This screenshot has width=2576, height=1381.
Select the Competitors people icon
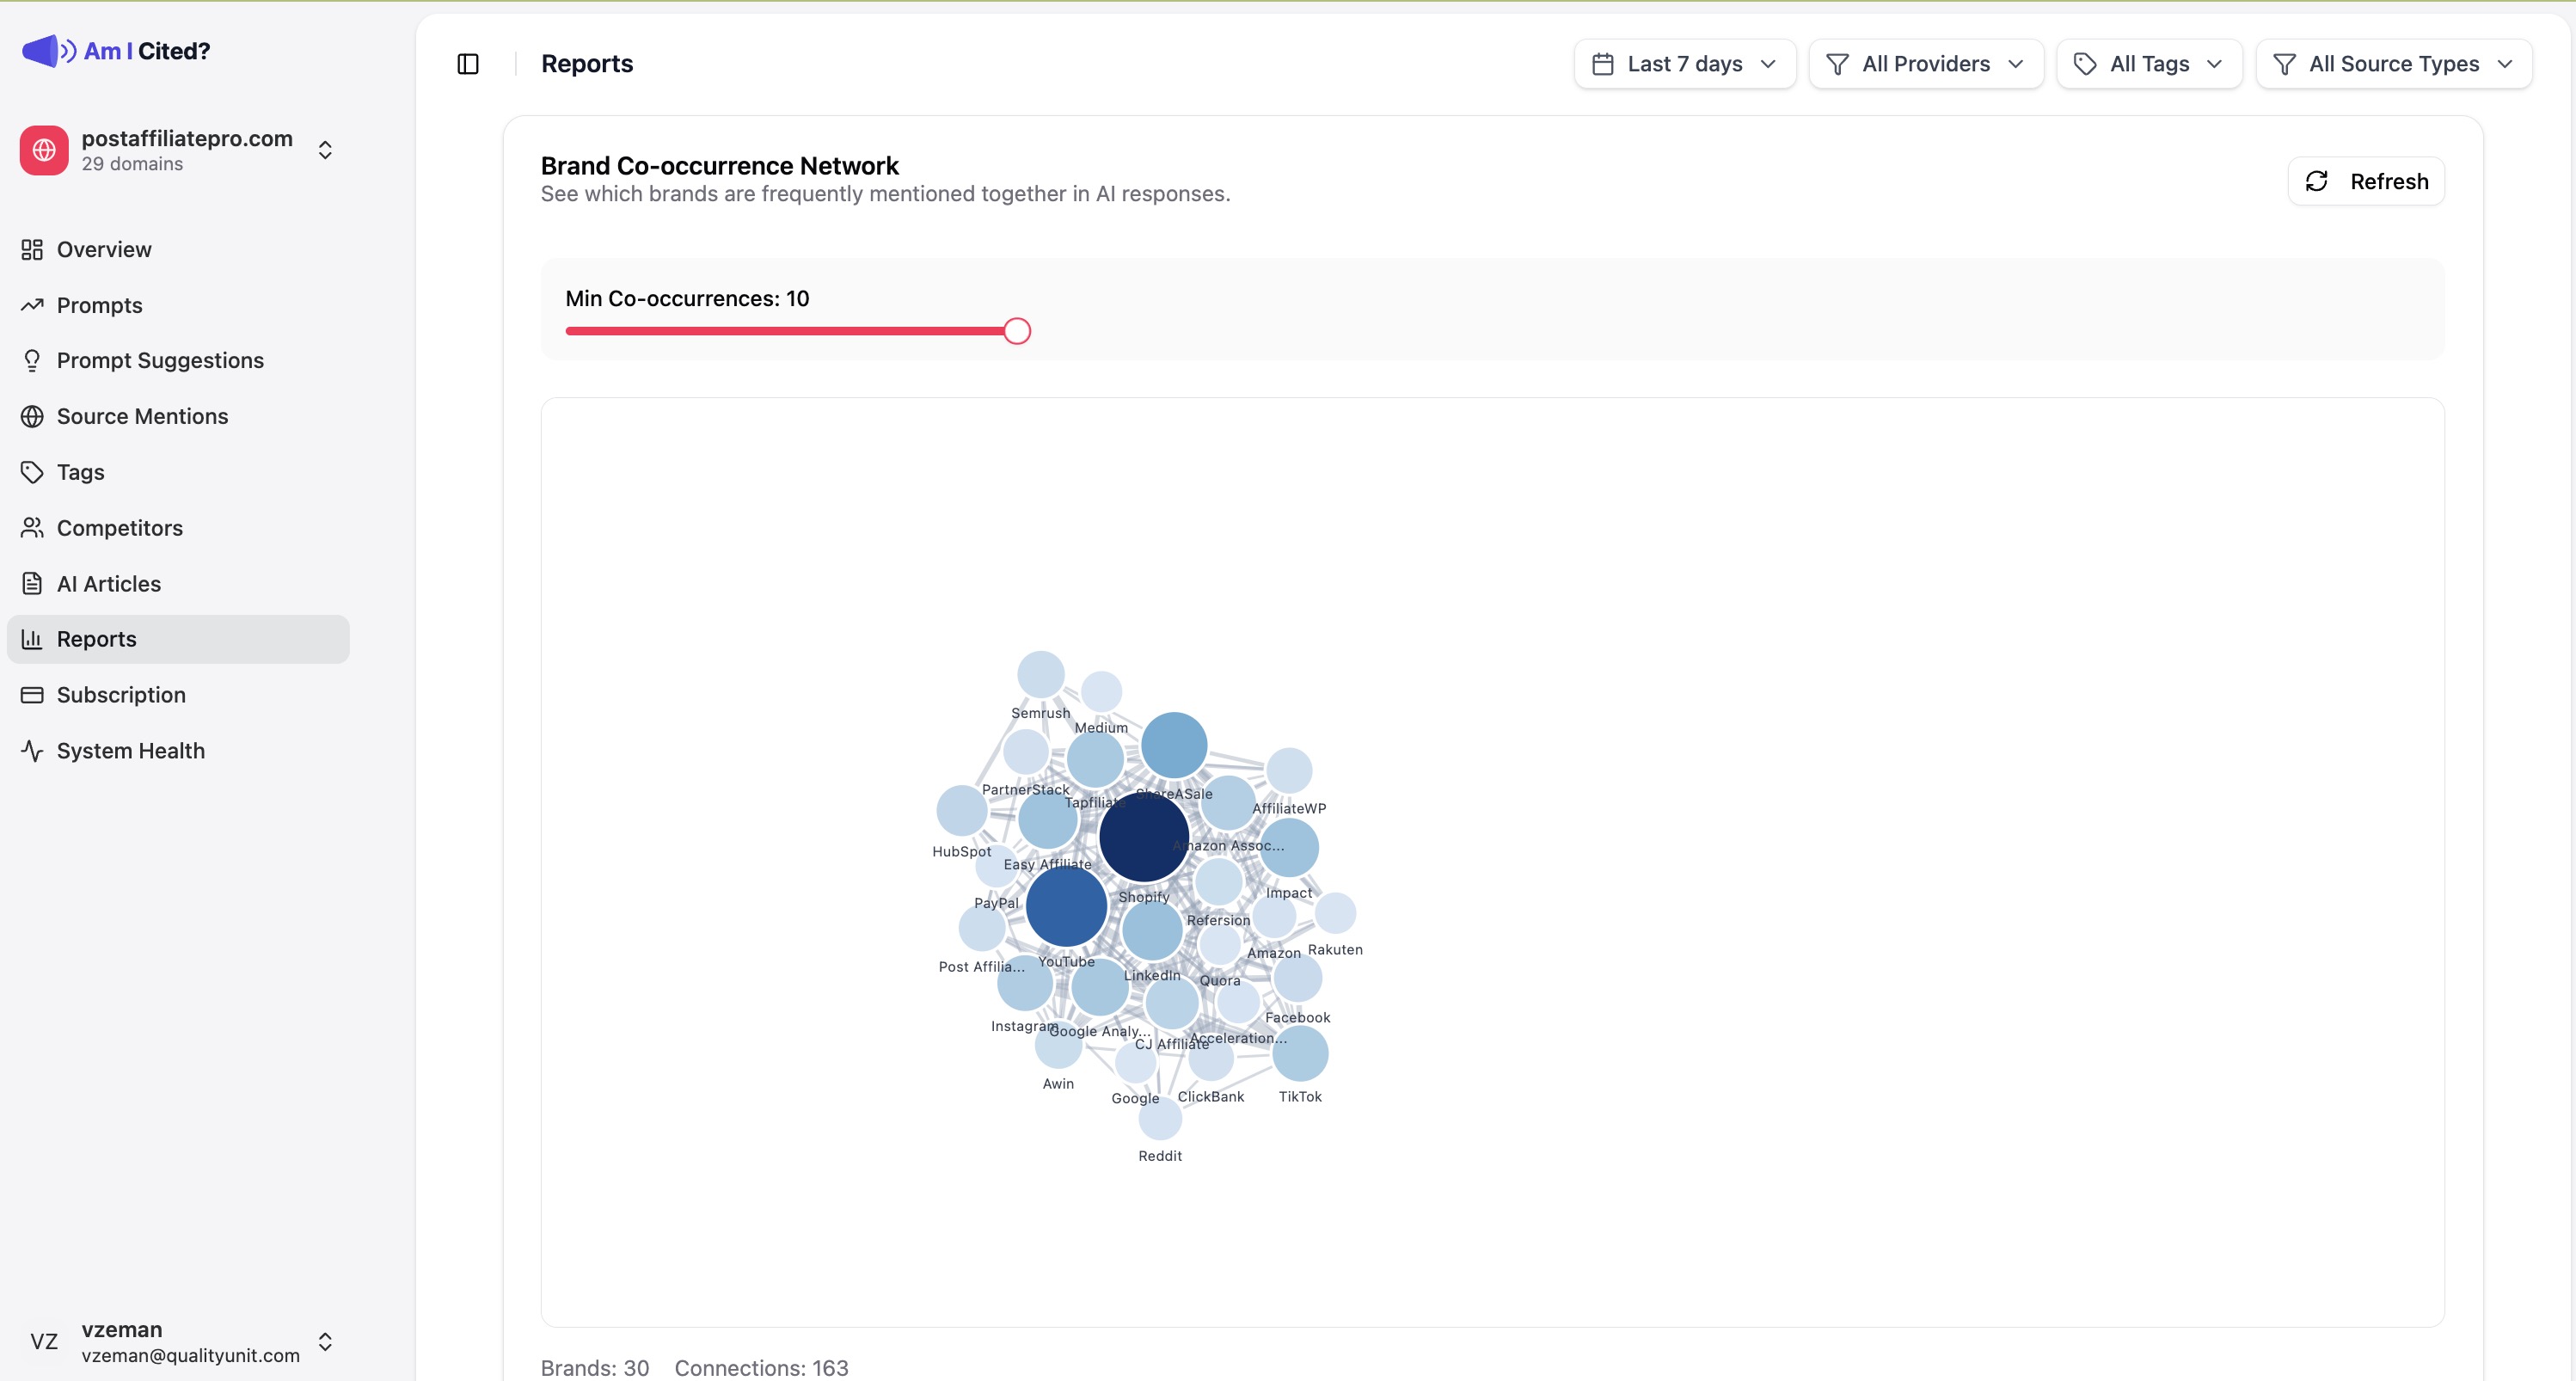(x=33, y=527)
